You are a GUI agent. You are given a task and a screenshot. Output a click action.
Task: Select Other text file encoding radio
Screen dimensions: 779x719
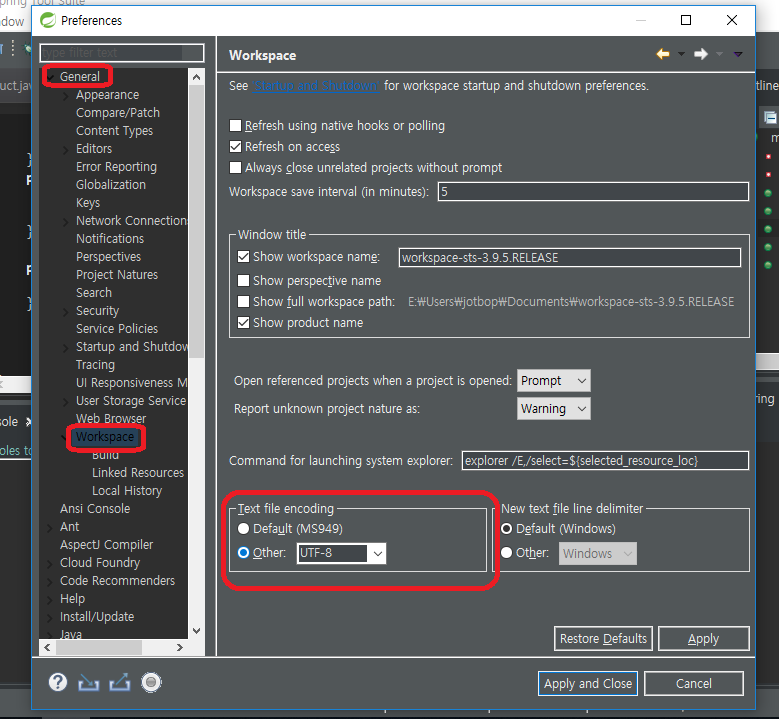(x=243, y=553)
